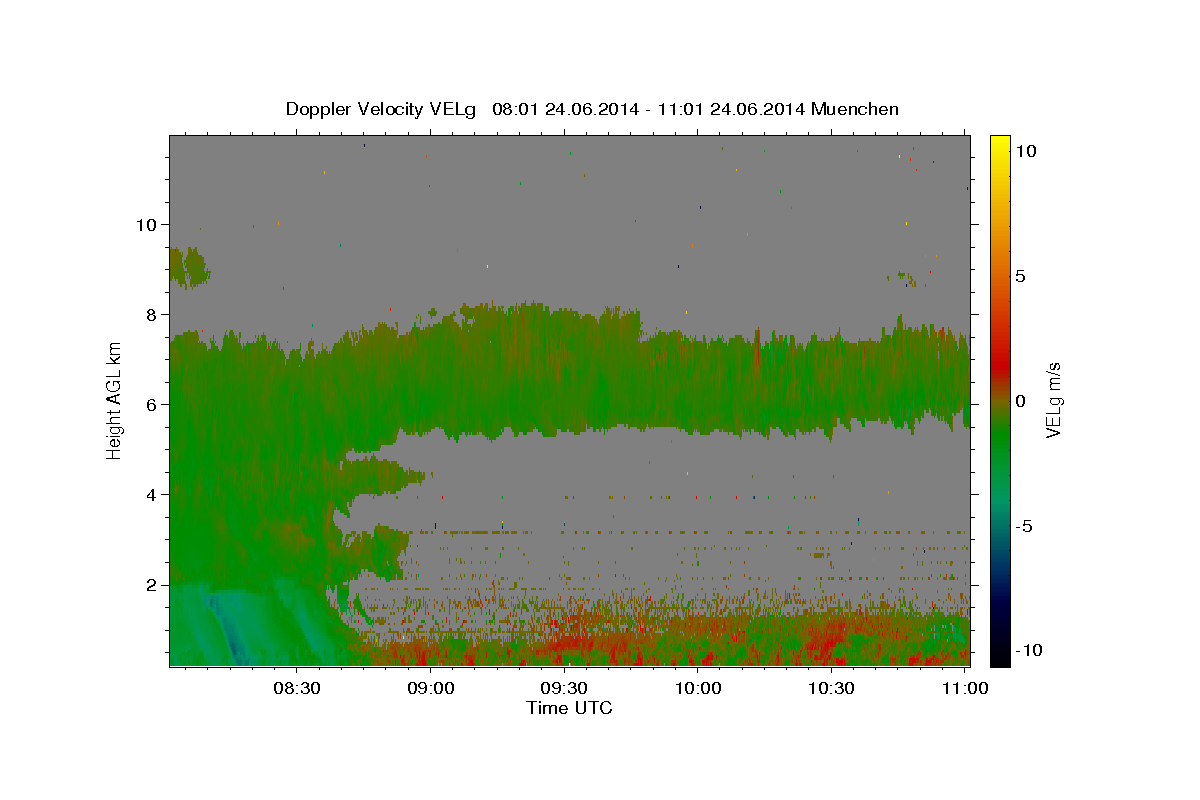Click the colorbar label '0'
1200x800 pixels.
tap(1020, 401)
